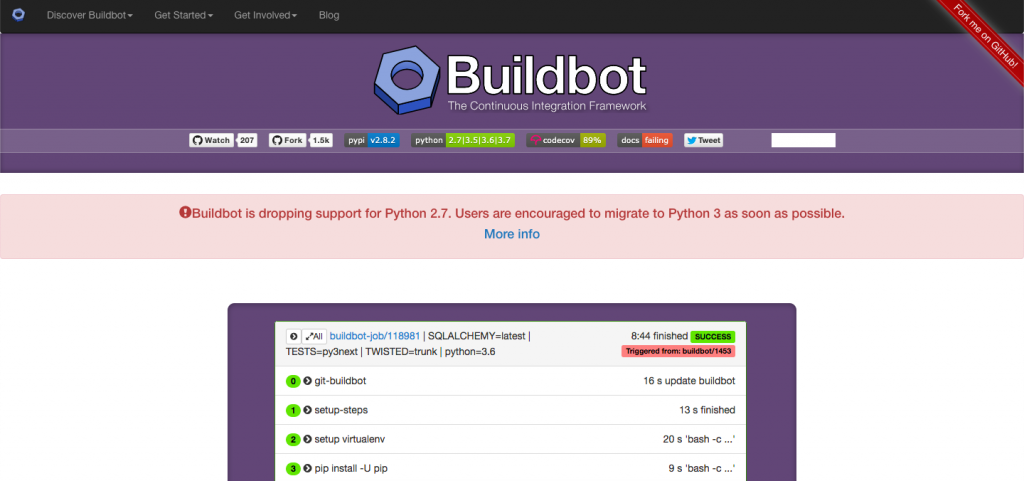Click the green SUCCESS status label

pos(712,337)
